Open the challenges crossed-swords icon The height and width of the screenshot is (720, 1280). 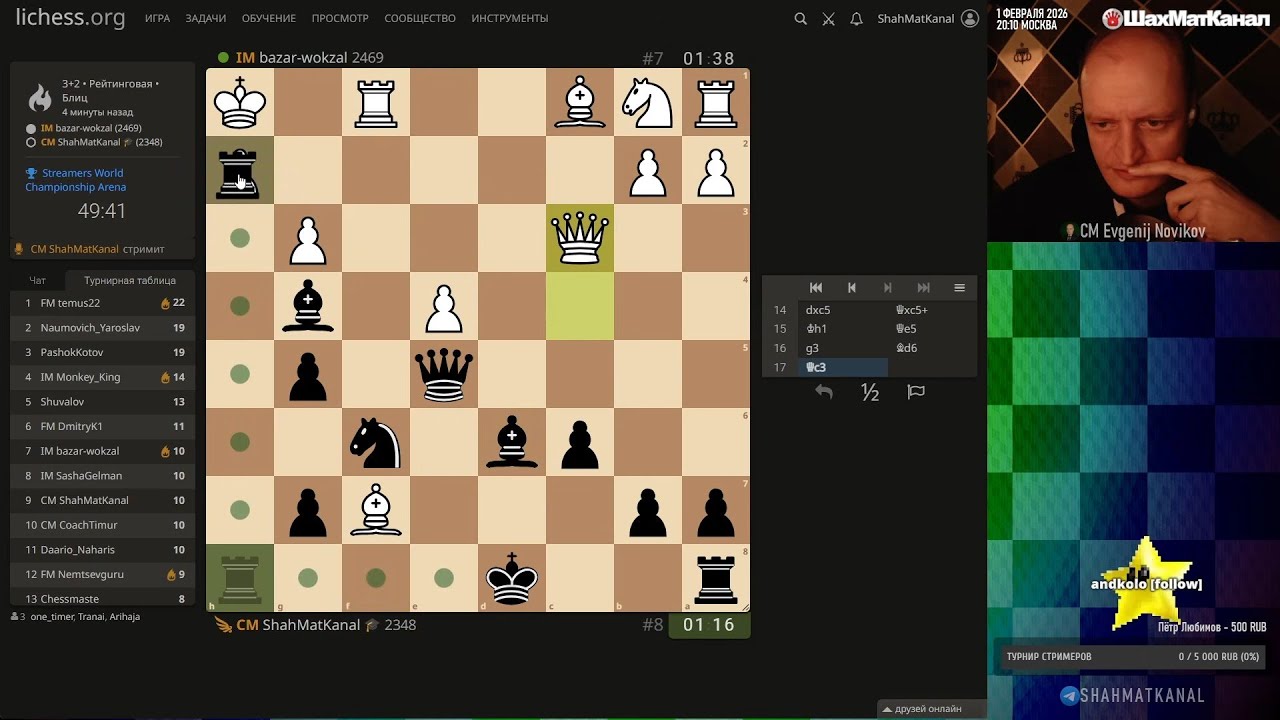(x=828, y=18)
